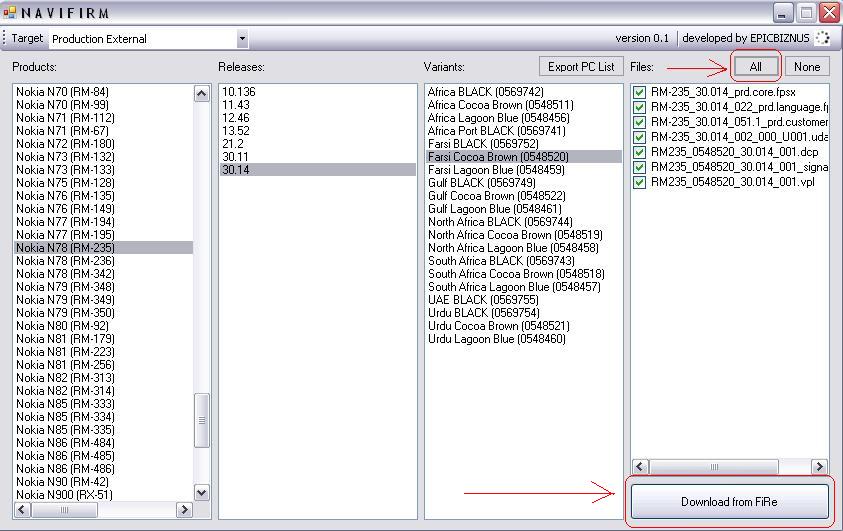Click the toolbar grip handle before Target
This screenshot has width=843, height=531.
[x=4, y=39]
